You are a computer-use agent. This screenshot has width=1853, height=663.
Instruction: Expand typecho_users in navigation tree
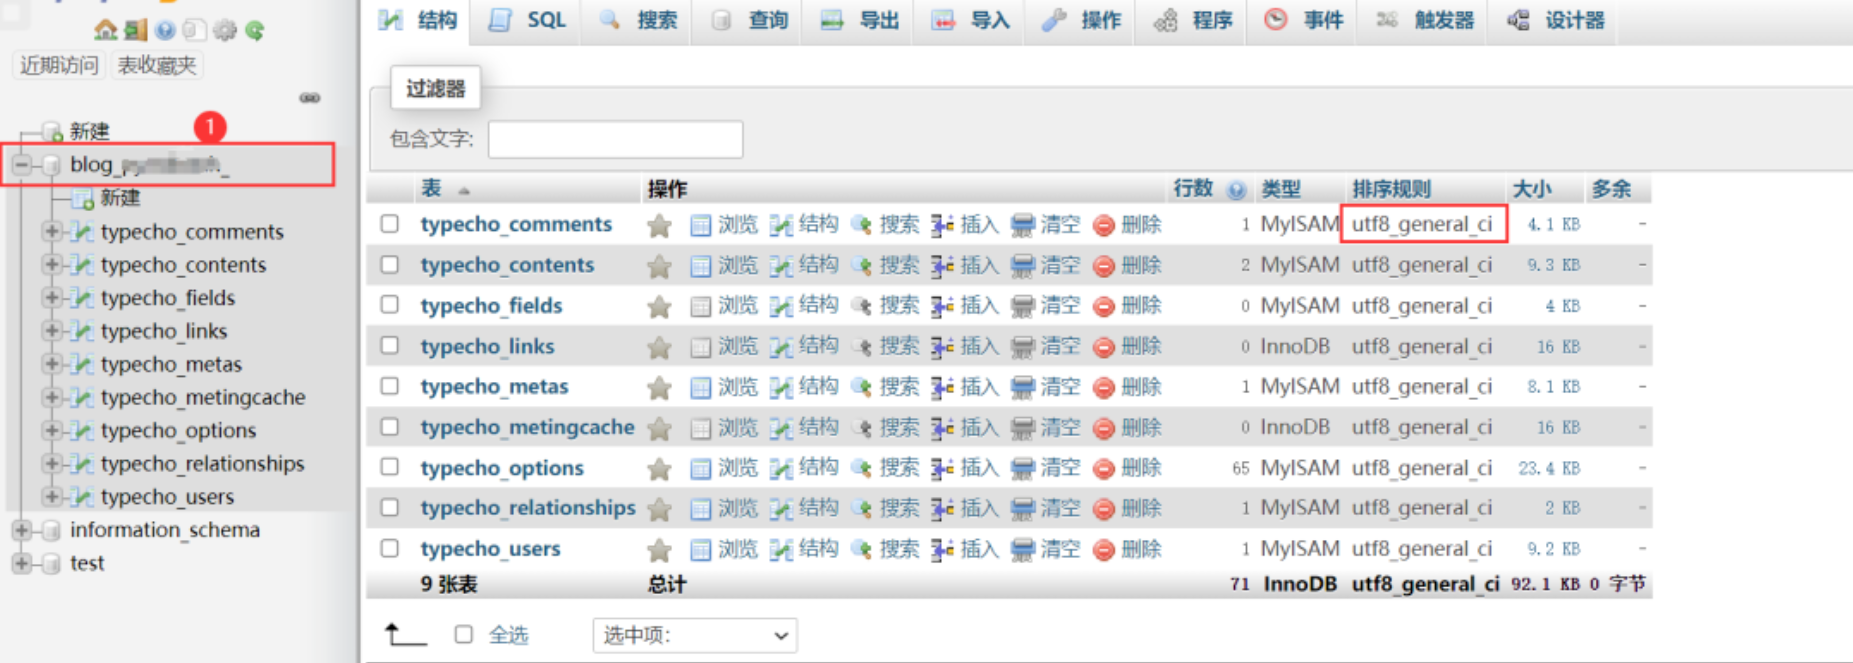coord(52,497)
